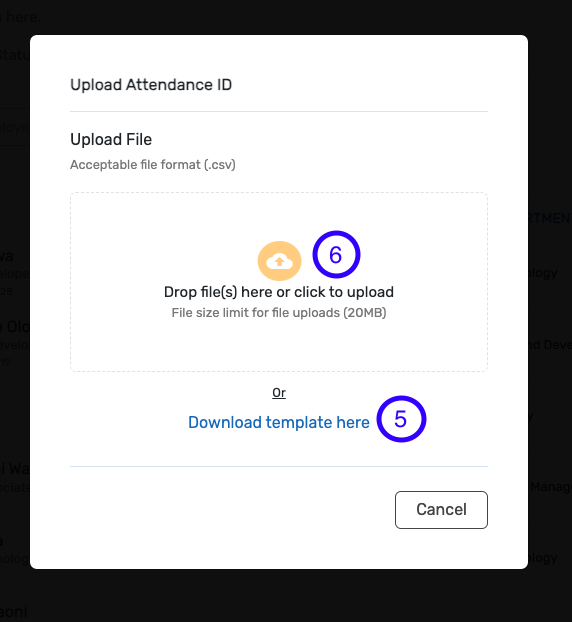
Task: Click 'Drop file(s) here or click to upload' text
Action: point(278,292)
